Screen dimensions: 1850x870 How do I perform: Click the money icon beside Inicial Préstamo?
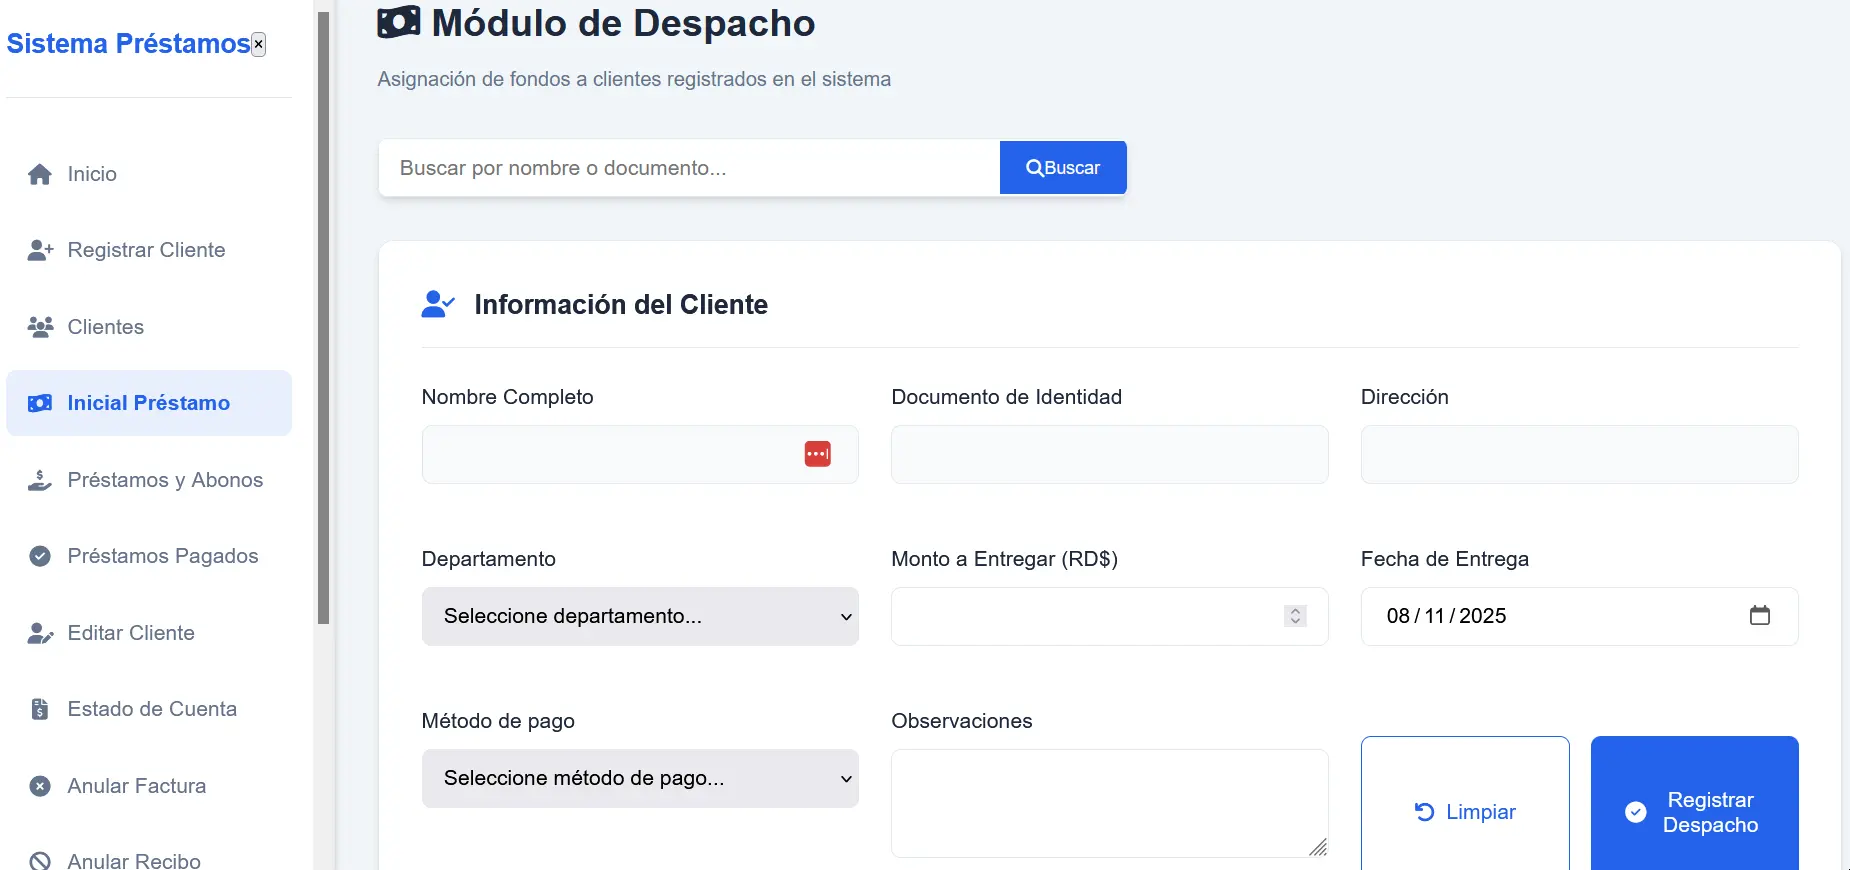(40, 403)
